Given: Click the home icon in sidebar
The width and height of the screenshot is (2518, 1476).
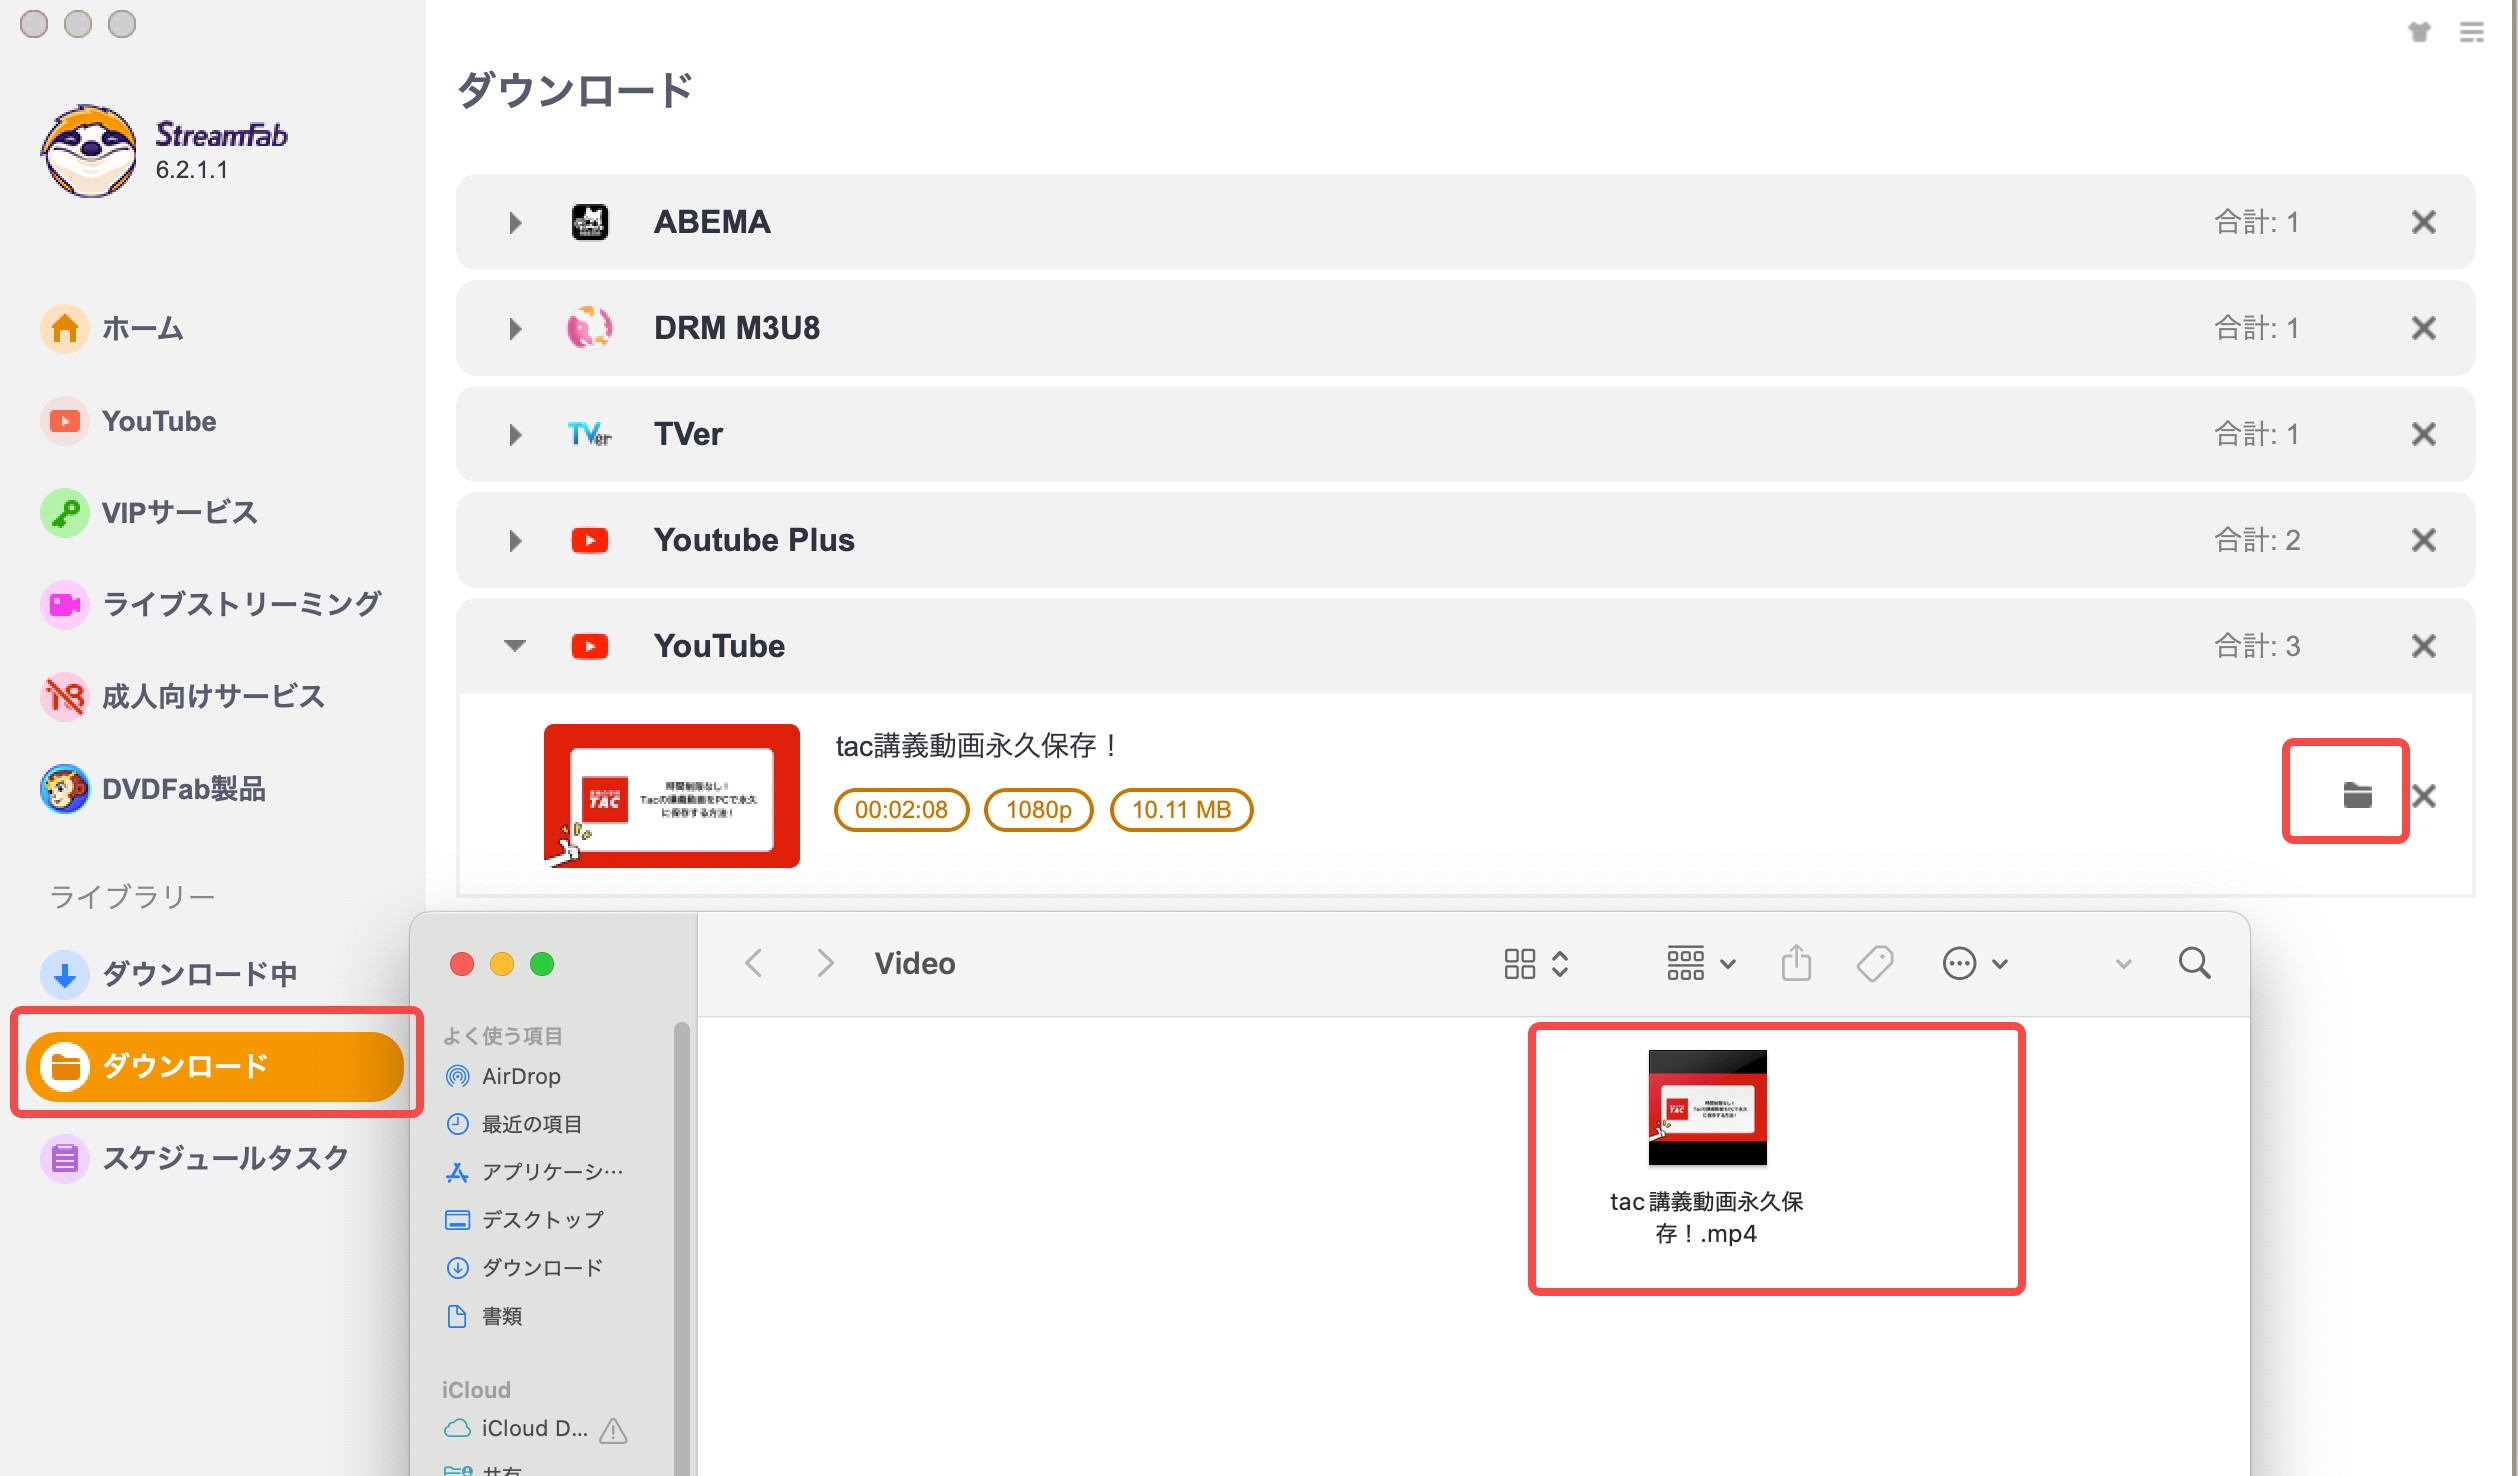Looking at the screenshot, I should tap(65, 328).
